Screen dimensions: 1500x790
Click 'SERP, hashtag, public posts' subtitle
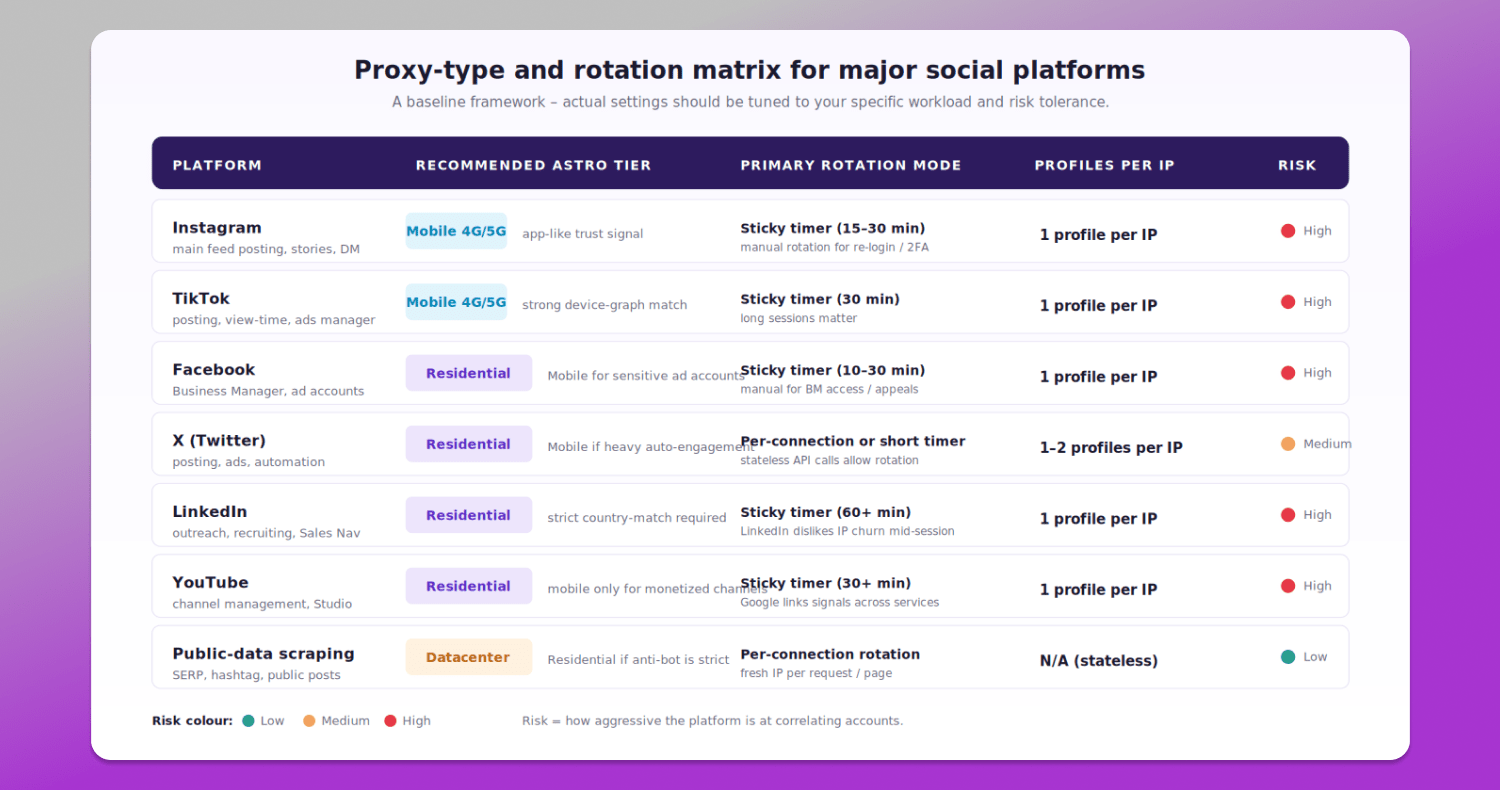pyautogui.click(x=256, y=675)
